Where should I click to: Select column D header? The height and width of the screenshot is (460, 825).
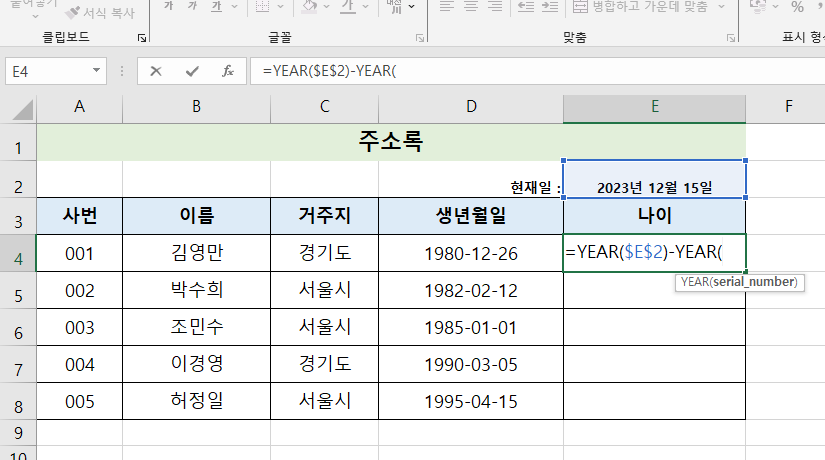coord(471,107)
